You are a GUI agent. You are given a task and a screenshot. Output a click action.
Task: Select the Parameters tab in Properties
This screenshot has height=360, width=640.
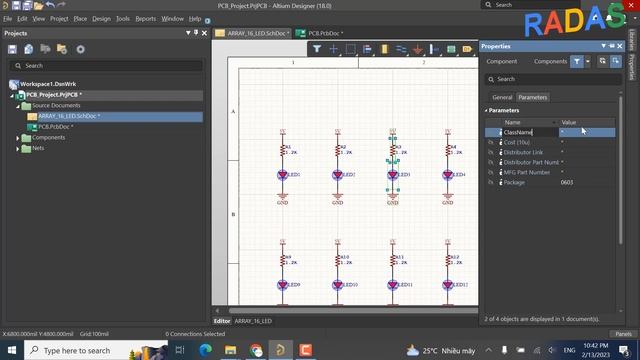pyautogui.click(x=533, y=98)
